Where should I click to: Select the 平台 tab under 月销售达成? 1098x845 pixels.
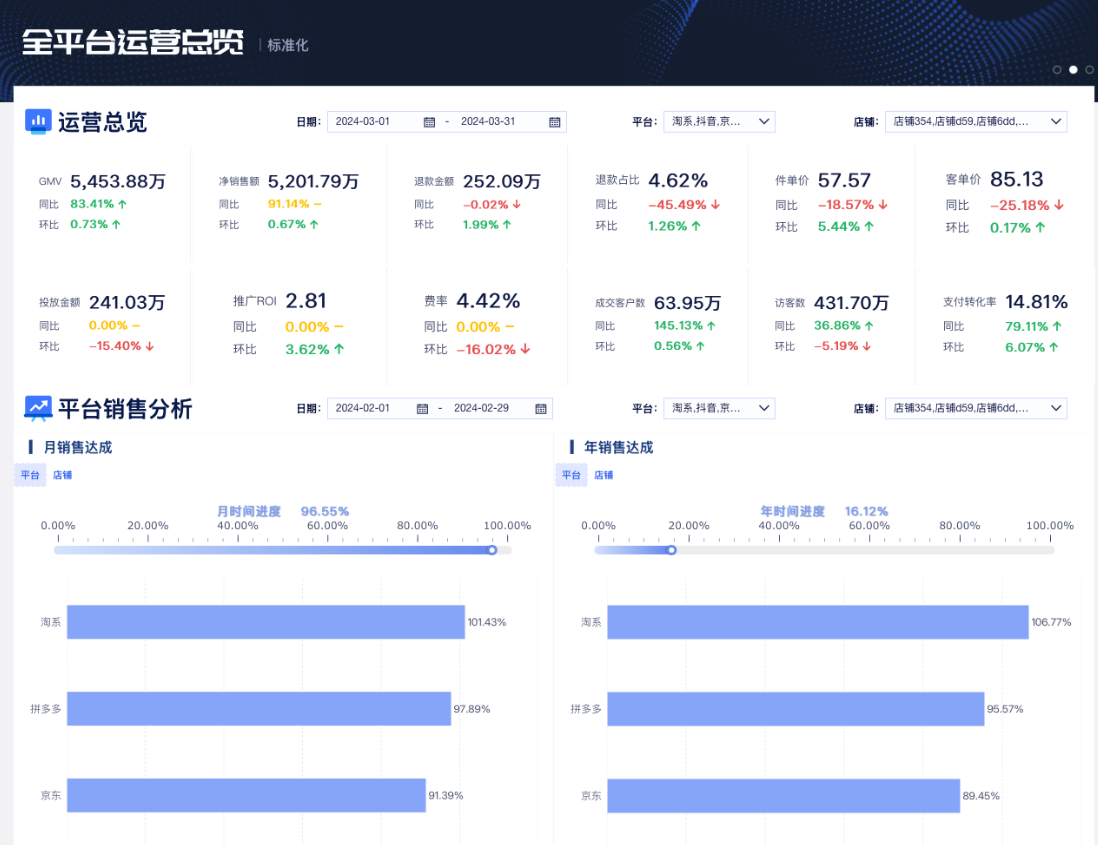point(30,475)
